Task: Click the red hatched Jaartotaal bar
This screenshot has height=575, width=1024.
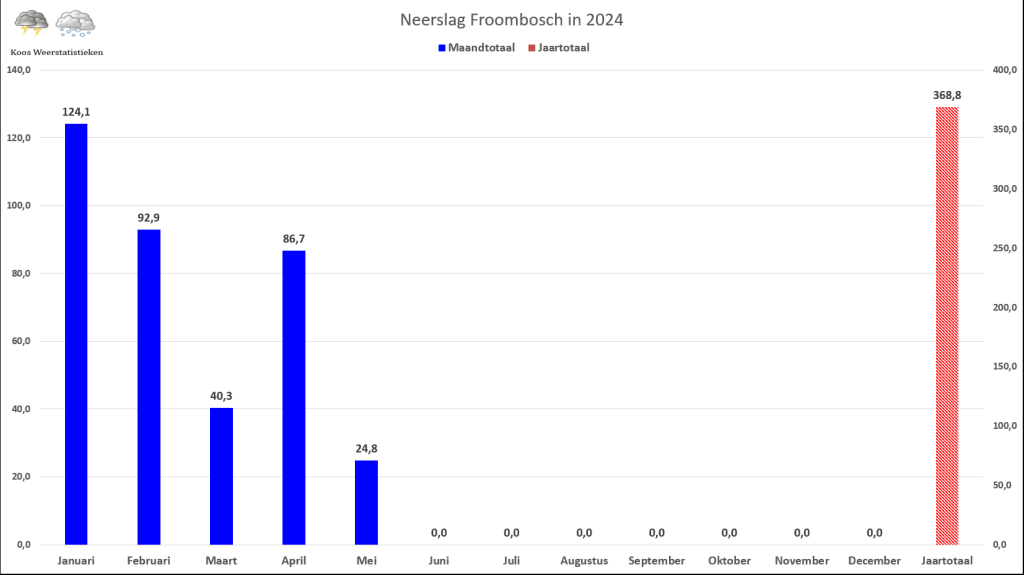Action: pyautogui.click(x=947, y=325)
